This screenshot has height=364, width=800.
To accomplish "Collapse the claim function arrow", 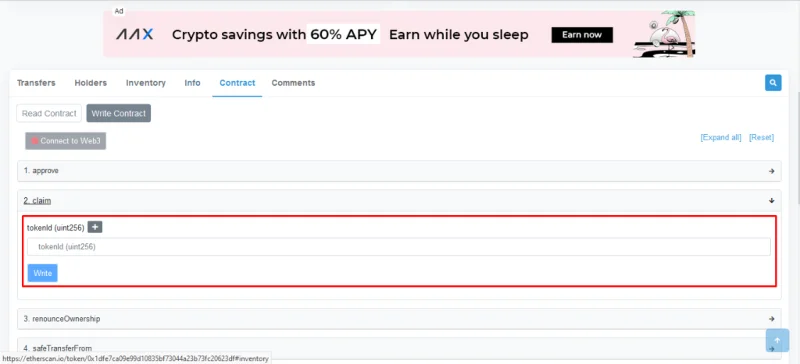I will (x=771, y=201).
